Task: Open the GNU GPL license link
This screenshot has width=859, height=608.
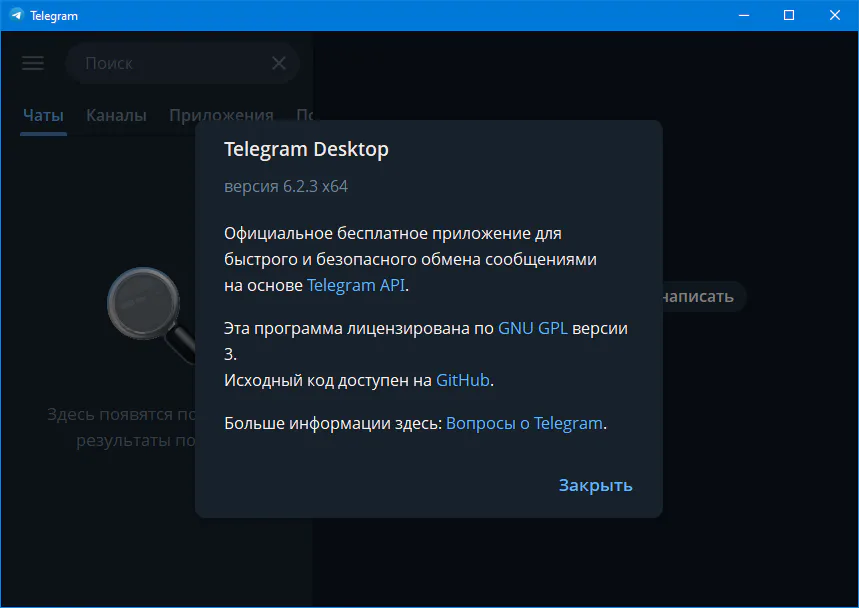Action: tap(532, 328)
